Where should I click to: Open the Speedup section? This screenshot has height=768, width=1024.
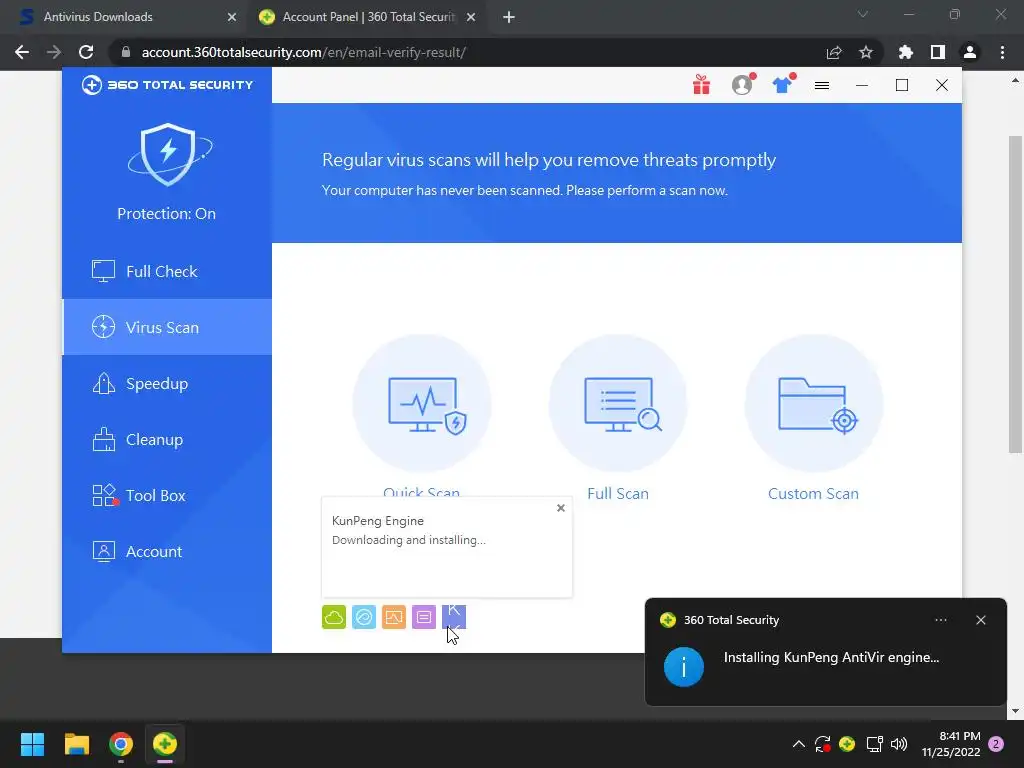(x=167, y=383)
